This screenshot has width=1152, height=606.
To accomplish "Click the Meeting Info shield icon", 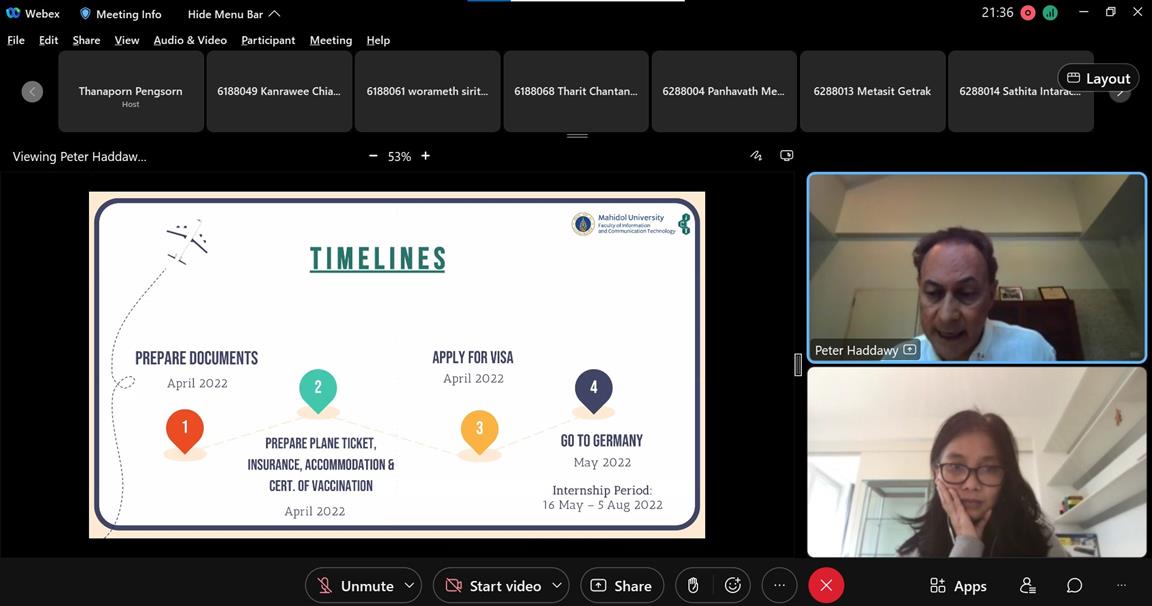I will click(x=85, y=14).
